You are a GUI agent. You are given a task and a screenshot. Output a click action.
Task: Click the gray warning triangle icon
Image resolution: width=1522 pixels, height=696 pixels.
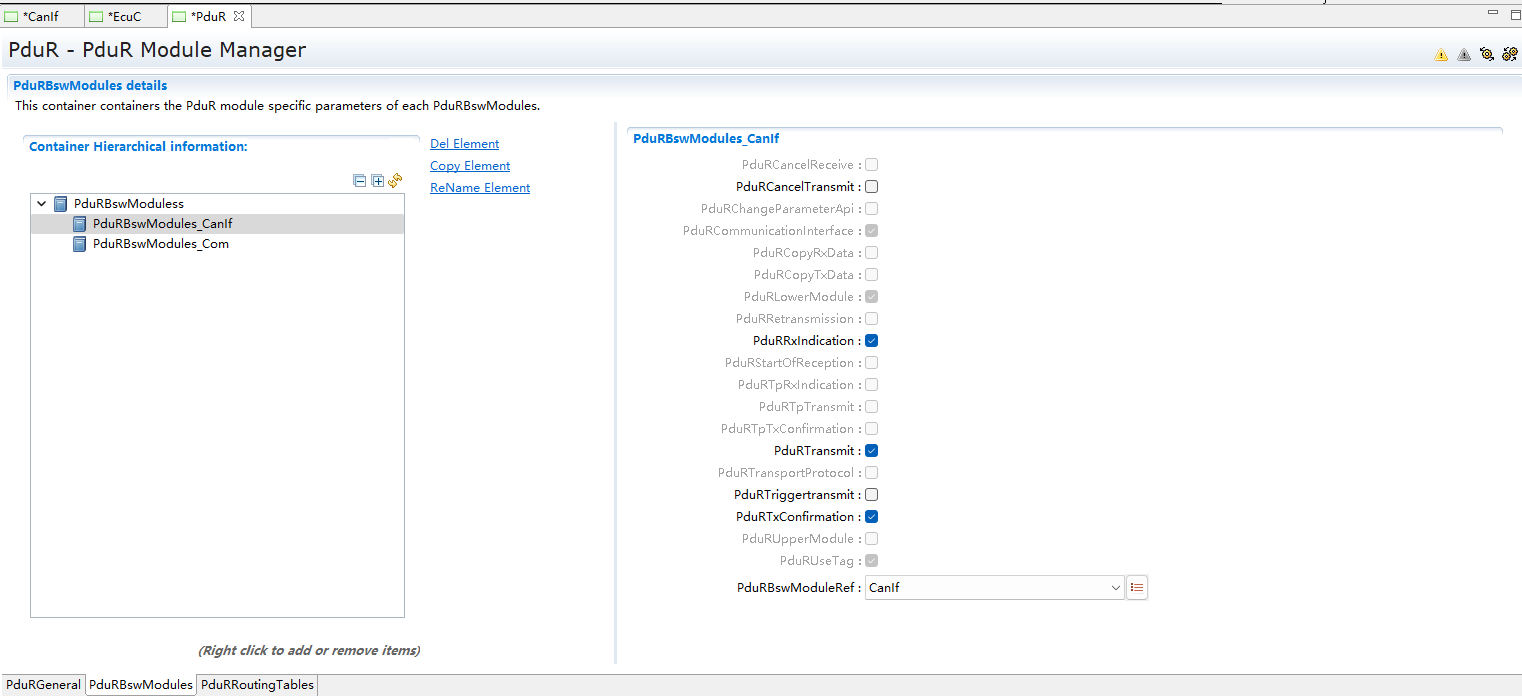pyautogui.click(x=1464, y=55)
